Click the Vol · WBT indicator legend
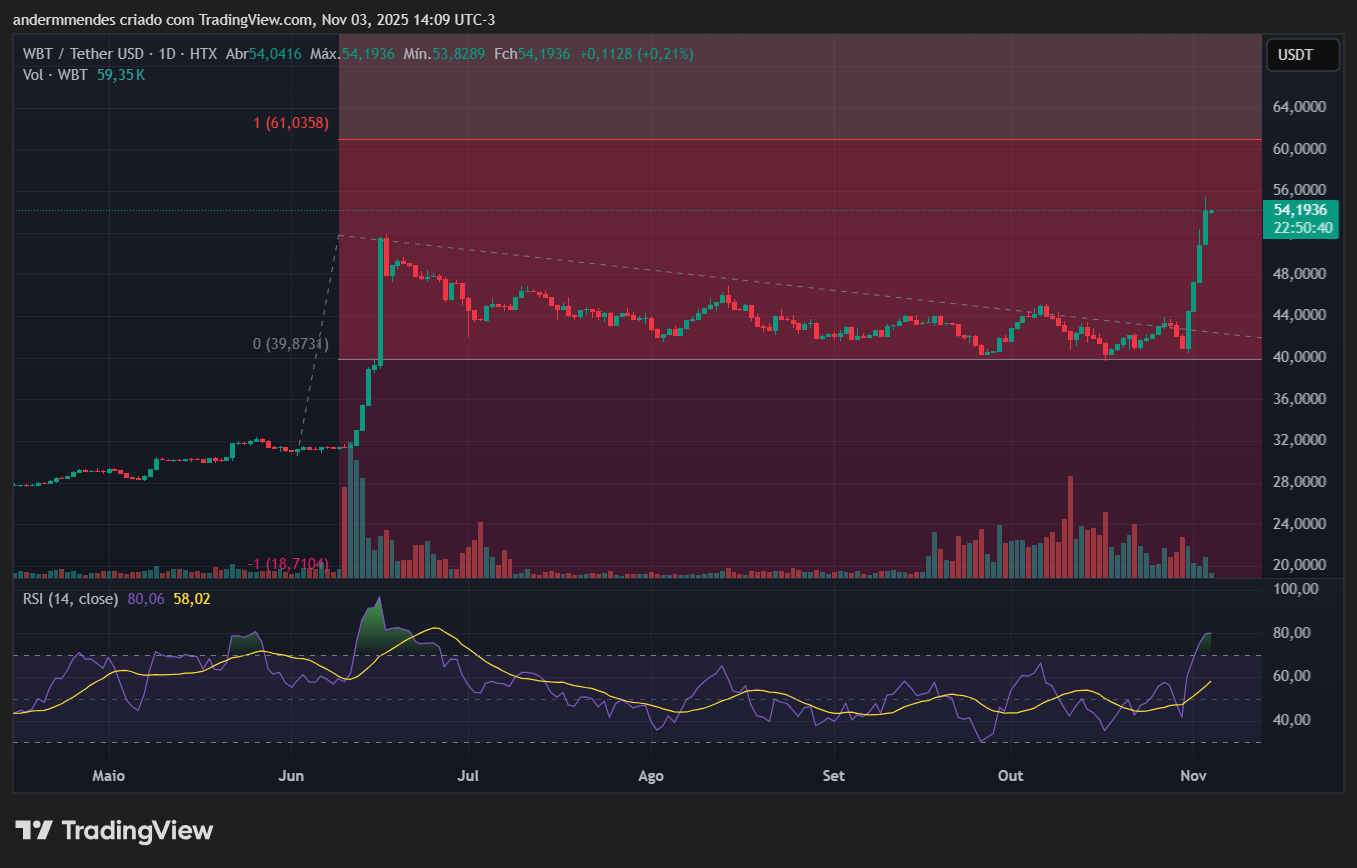The image size is (1357, 868). click(x=53, y=74)
